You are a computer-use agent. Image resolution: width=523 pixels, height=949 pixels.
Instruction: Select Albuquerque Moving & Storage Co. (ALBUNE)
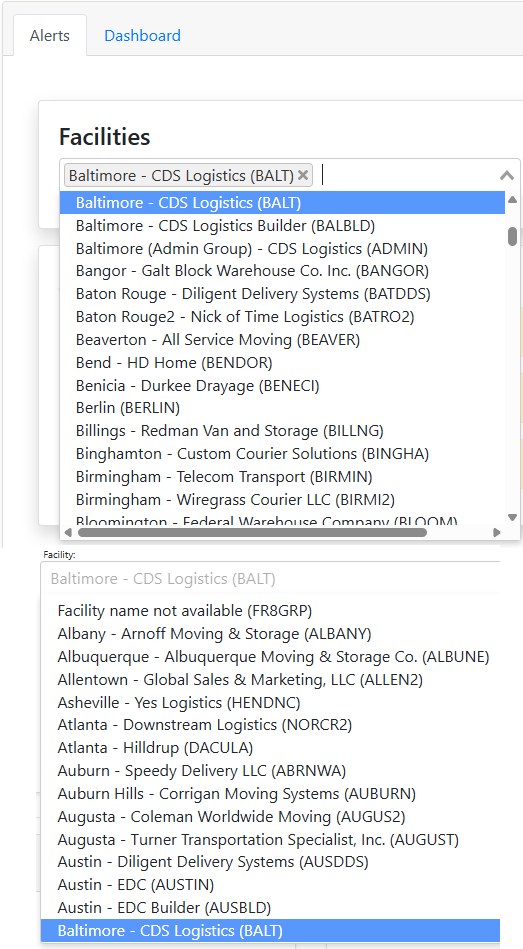tap(270, 657)
